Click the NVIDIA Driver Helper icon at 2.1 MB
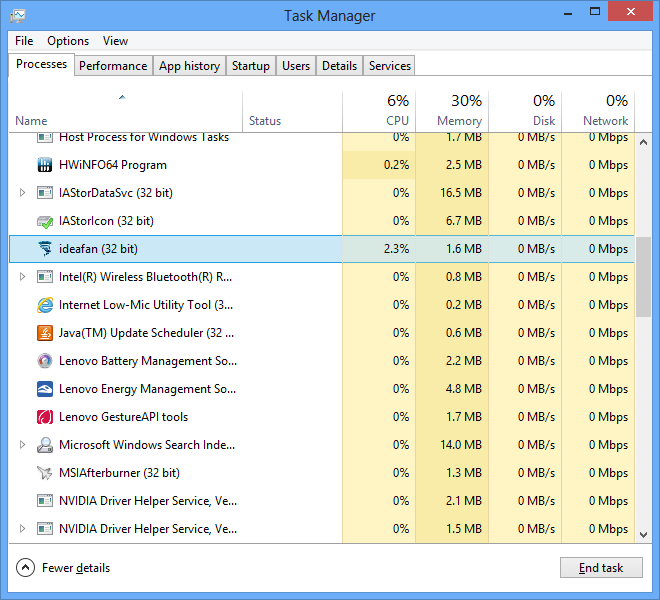This screenshot has width=660, height=600. click(x=45, y=501)
